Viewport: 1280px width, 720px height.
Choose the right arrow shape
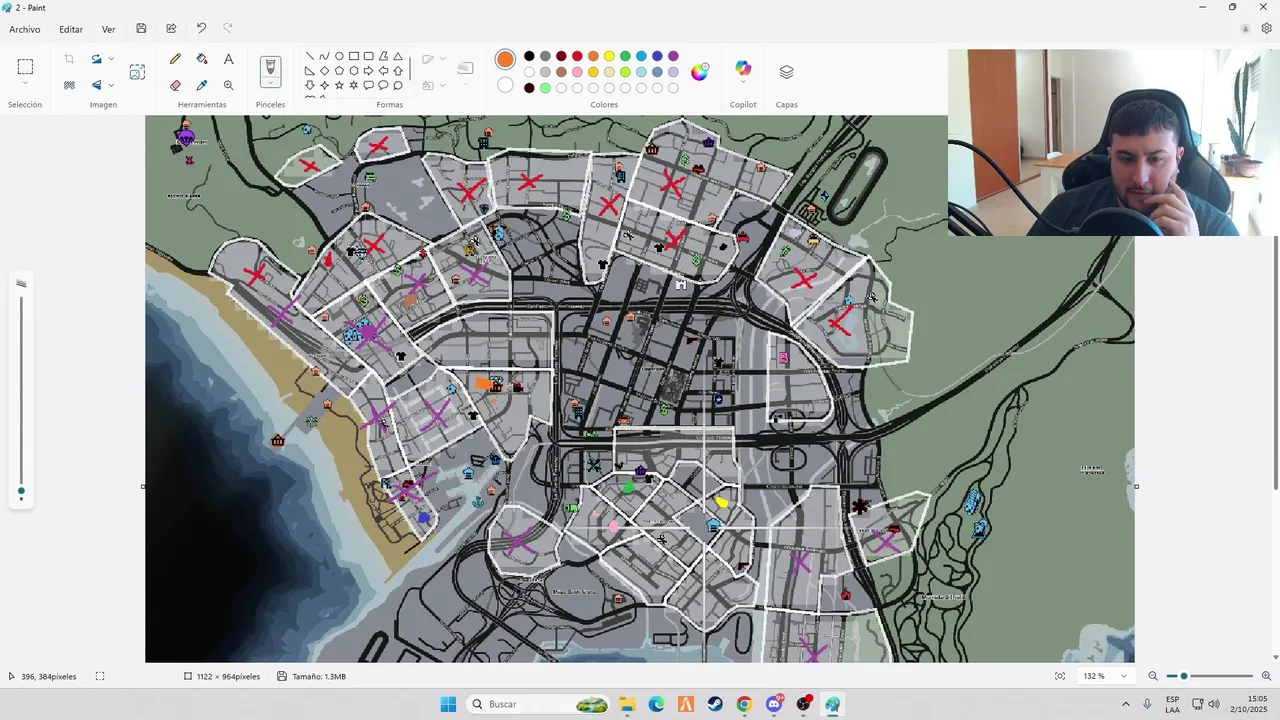[368, 71]
